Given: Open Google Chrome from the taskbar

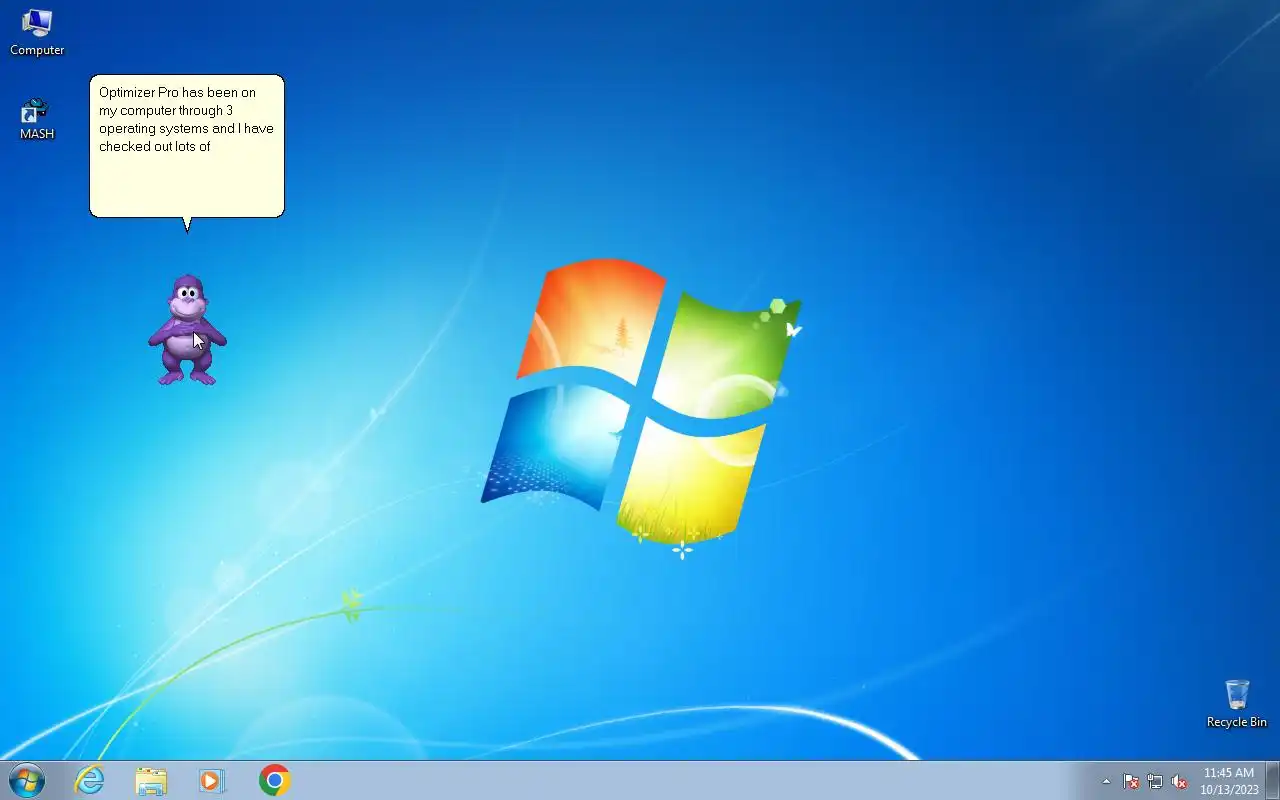Looking at the screenshot, I should pos(274,780).
